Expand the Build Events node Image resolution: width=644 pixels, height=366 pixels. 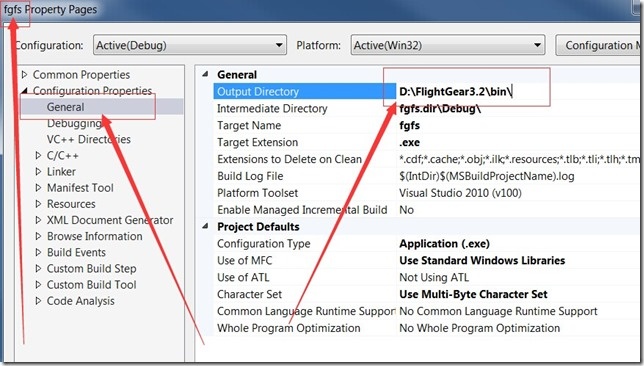click(x=38, y=252)
